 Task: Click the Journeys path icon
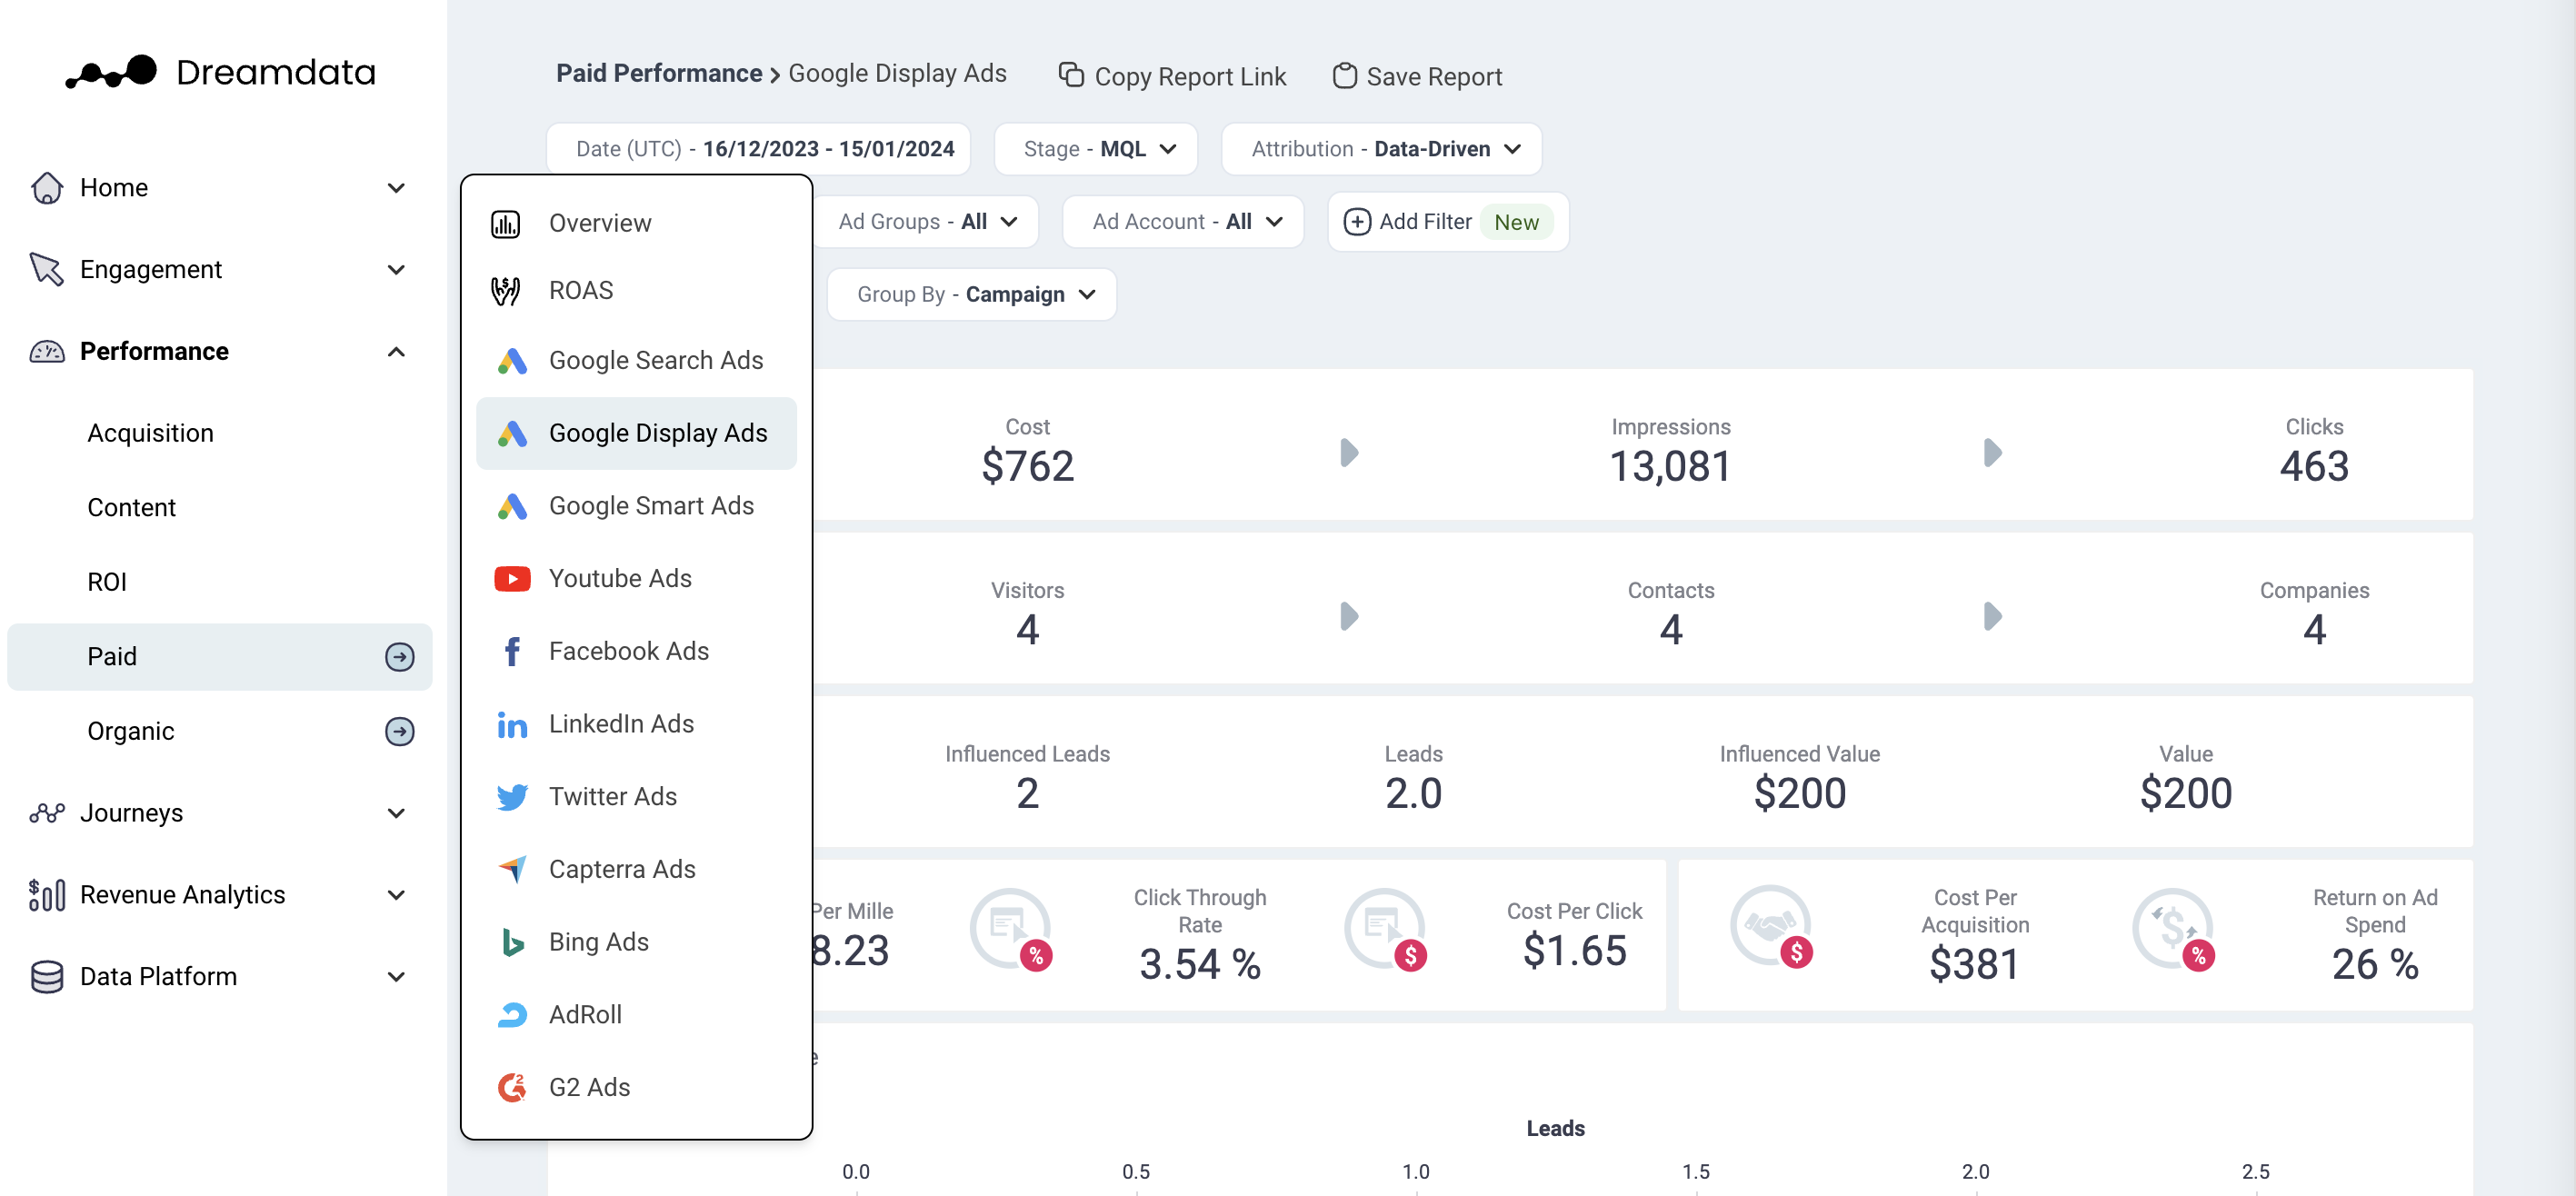(x=47, y=812)
